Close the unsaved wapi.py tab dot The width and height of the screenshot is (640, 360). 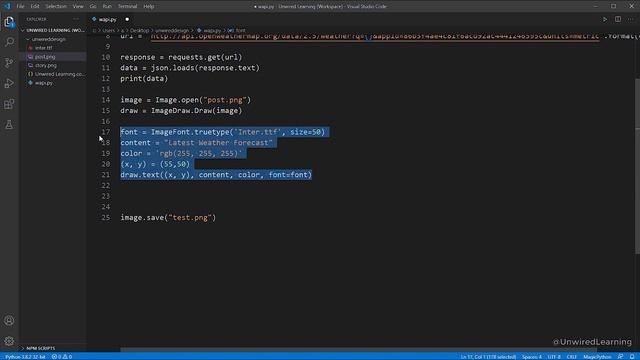pos(127,19)
